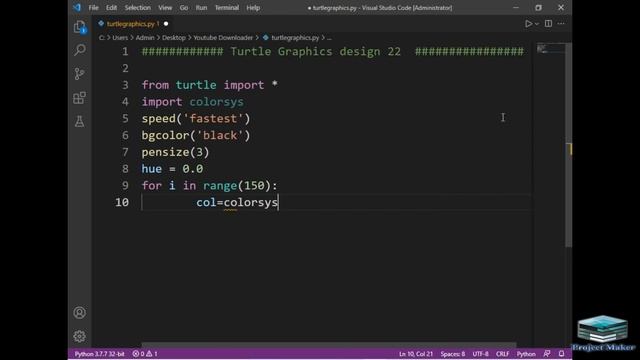Change indentation via Spaces: 8
The width and height of the screenshot is (640, 360).
(453, 354)
